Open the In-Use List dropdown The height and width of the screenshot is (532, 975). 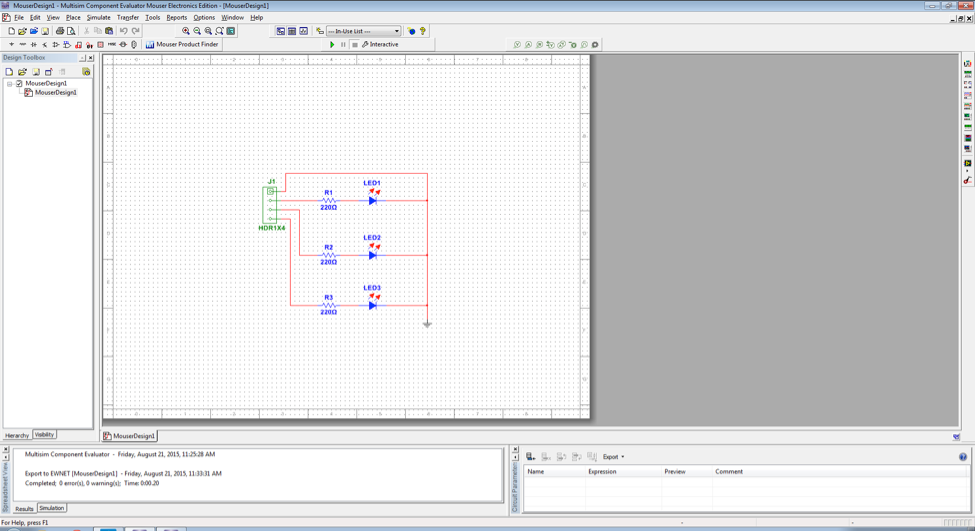396,31
